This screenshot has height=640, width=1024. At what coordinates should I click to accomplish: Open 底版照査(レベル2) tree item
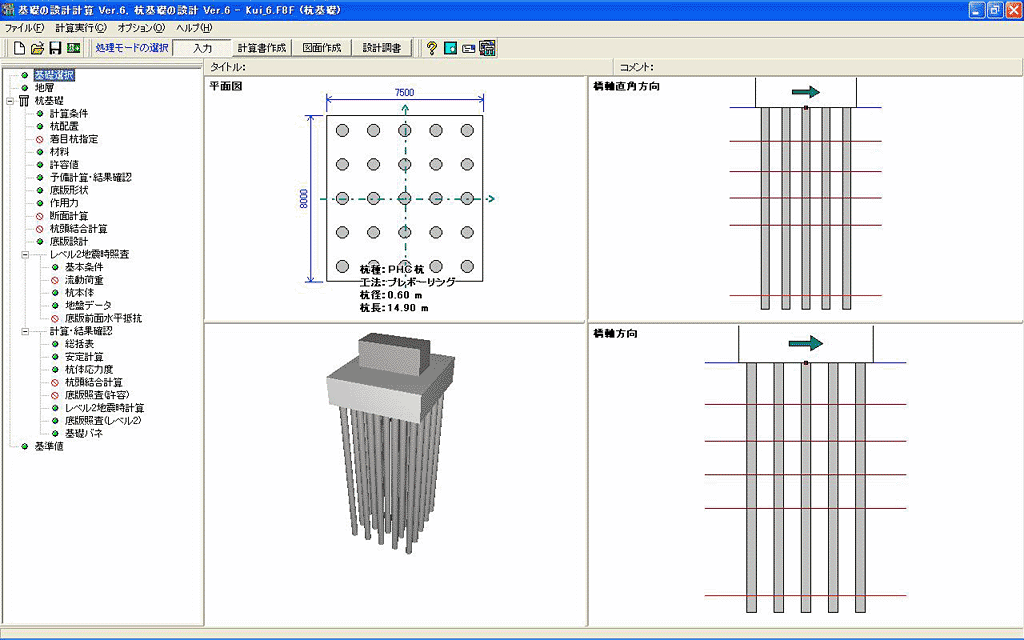(x=103, y=421)
